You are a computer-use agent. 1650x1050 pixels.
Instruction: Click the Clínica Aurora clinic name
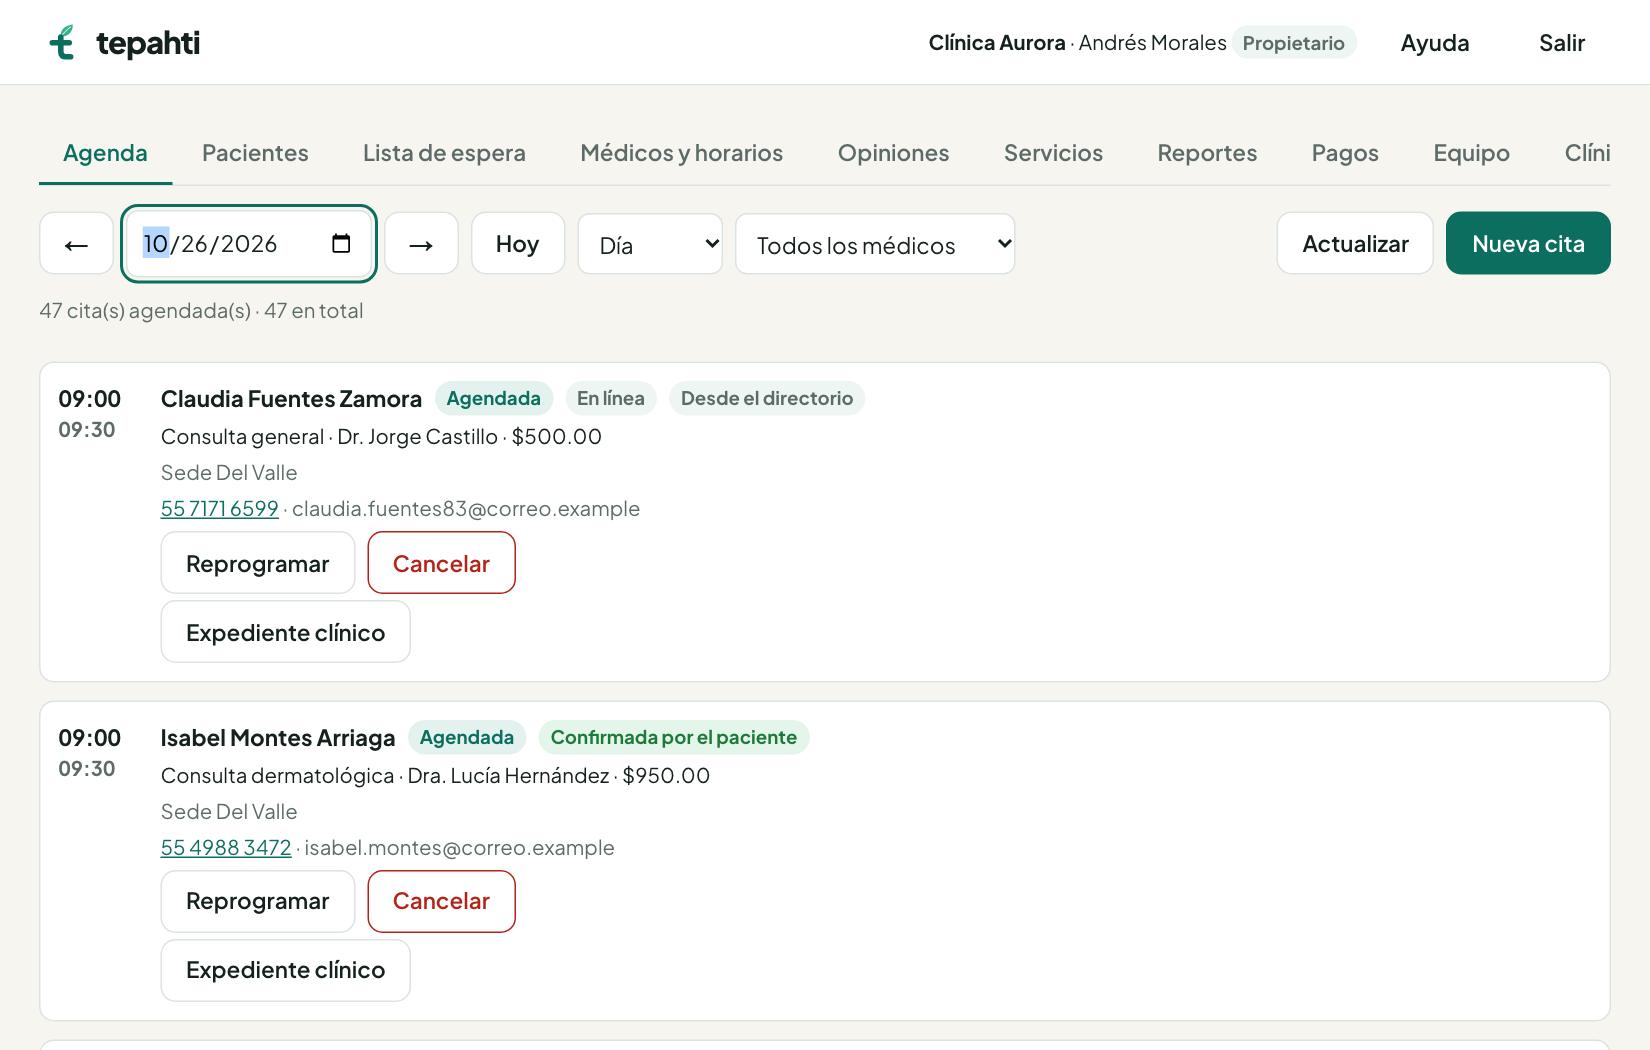click(x=997, y=43)
